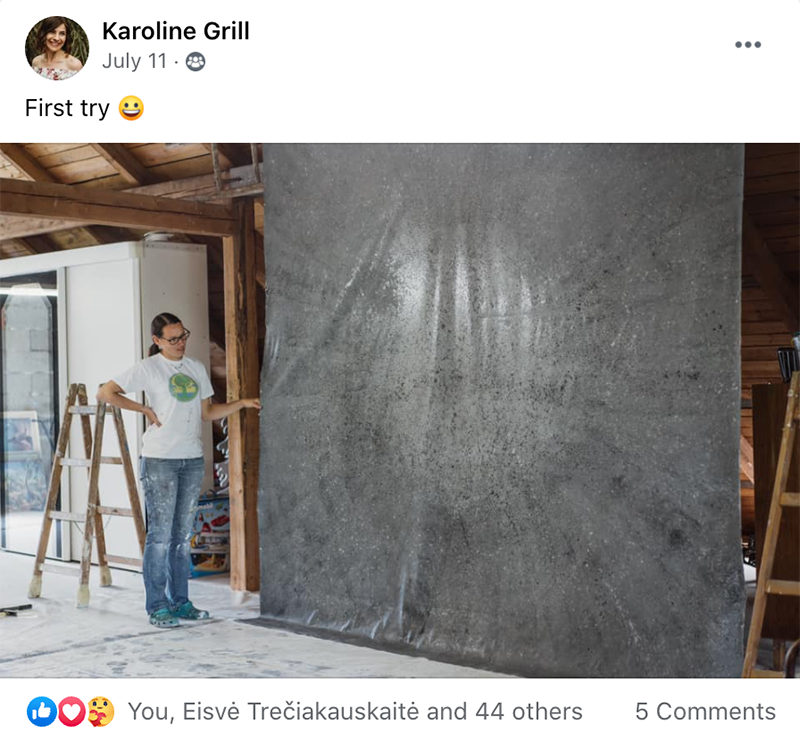This screenshot has width=800, height=741.
Task: Show the 5 Comments list
Action: tap(705, 711)
